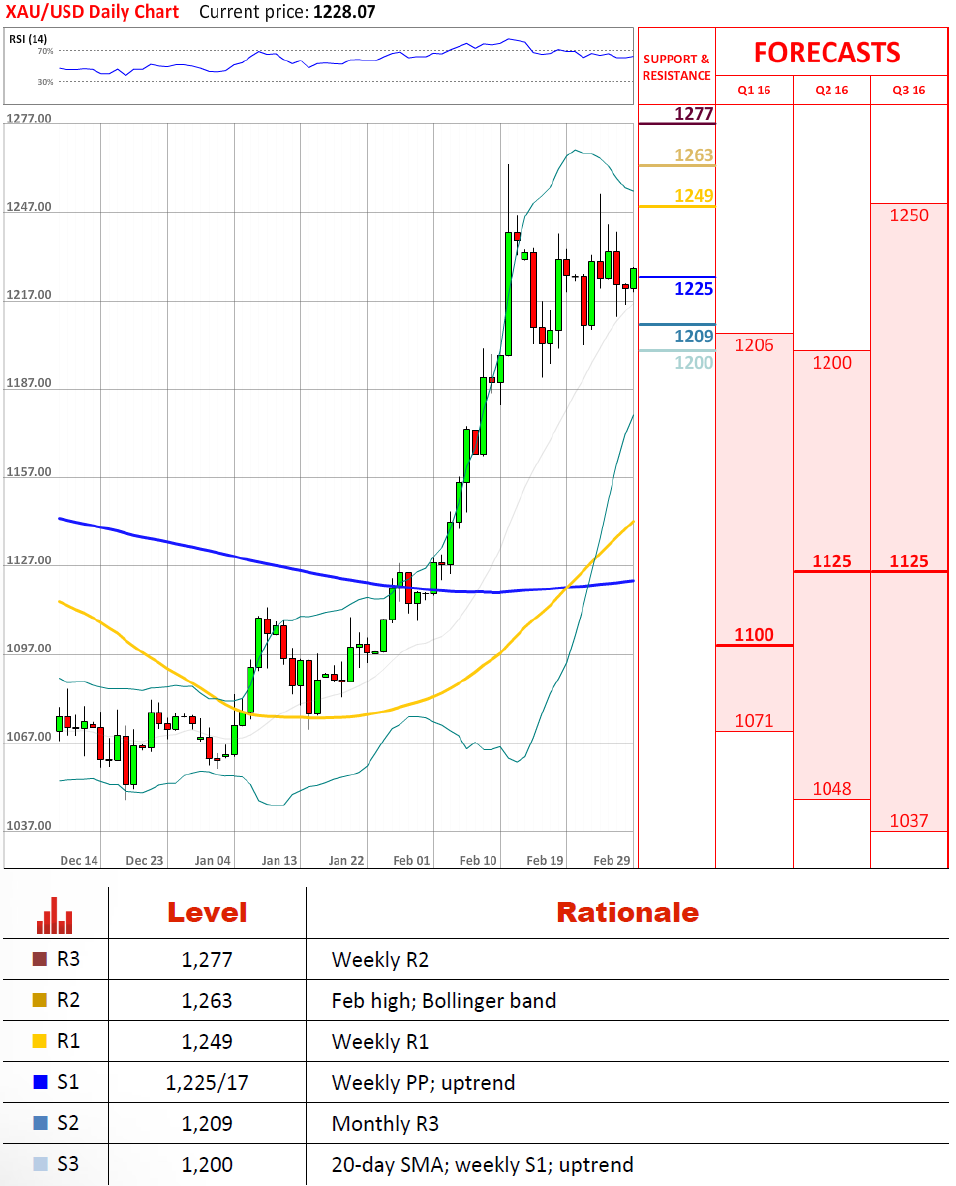The height and width of the screenshot is (1186, 956).
Task: Click the Dec 14 date axis label
Action: coord(79,861)
